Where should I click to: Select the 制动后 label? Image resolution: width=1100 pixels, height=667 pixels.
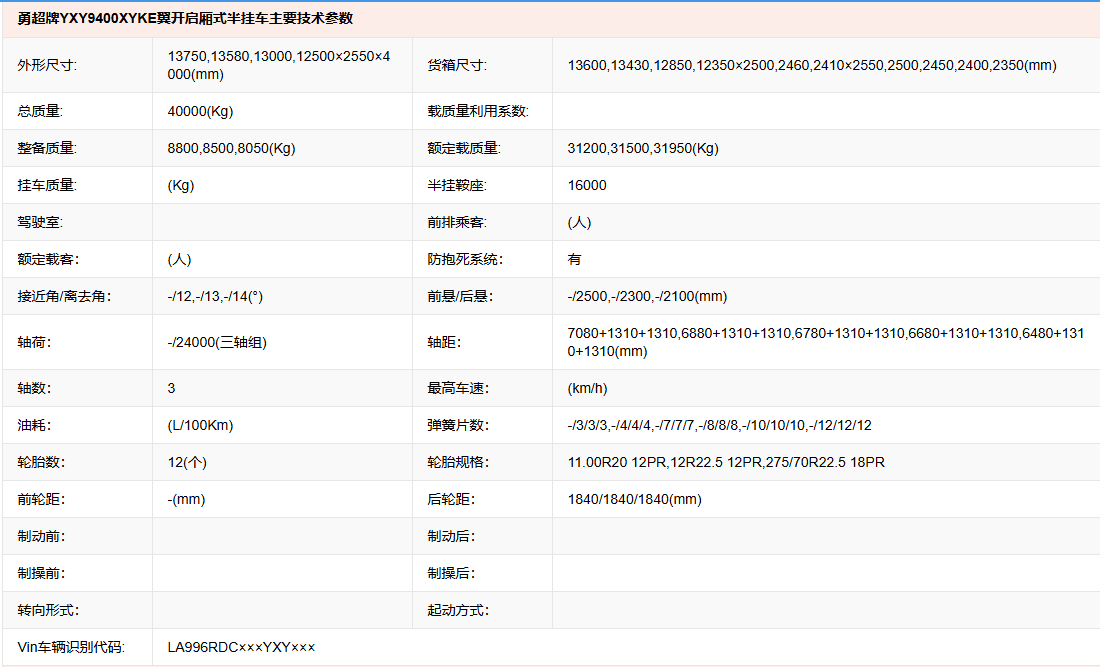[451, 537]
